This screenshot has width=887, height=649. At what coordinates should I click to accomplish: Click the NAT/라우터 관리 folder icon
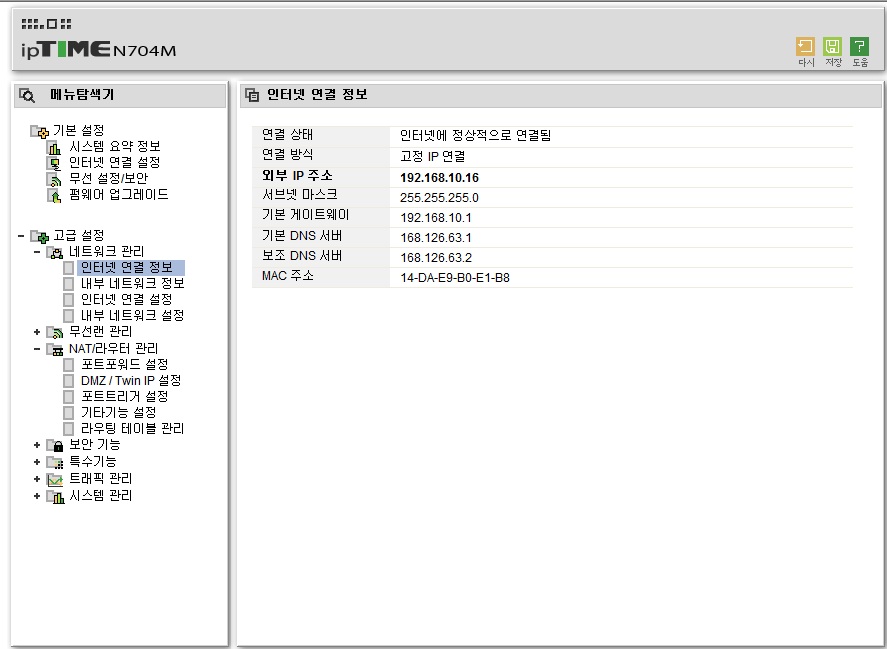(55, 349)
